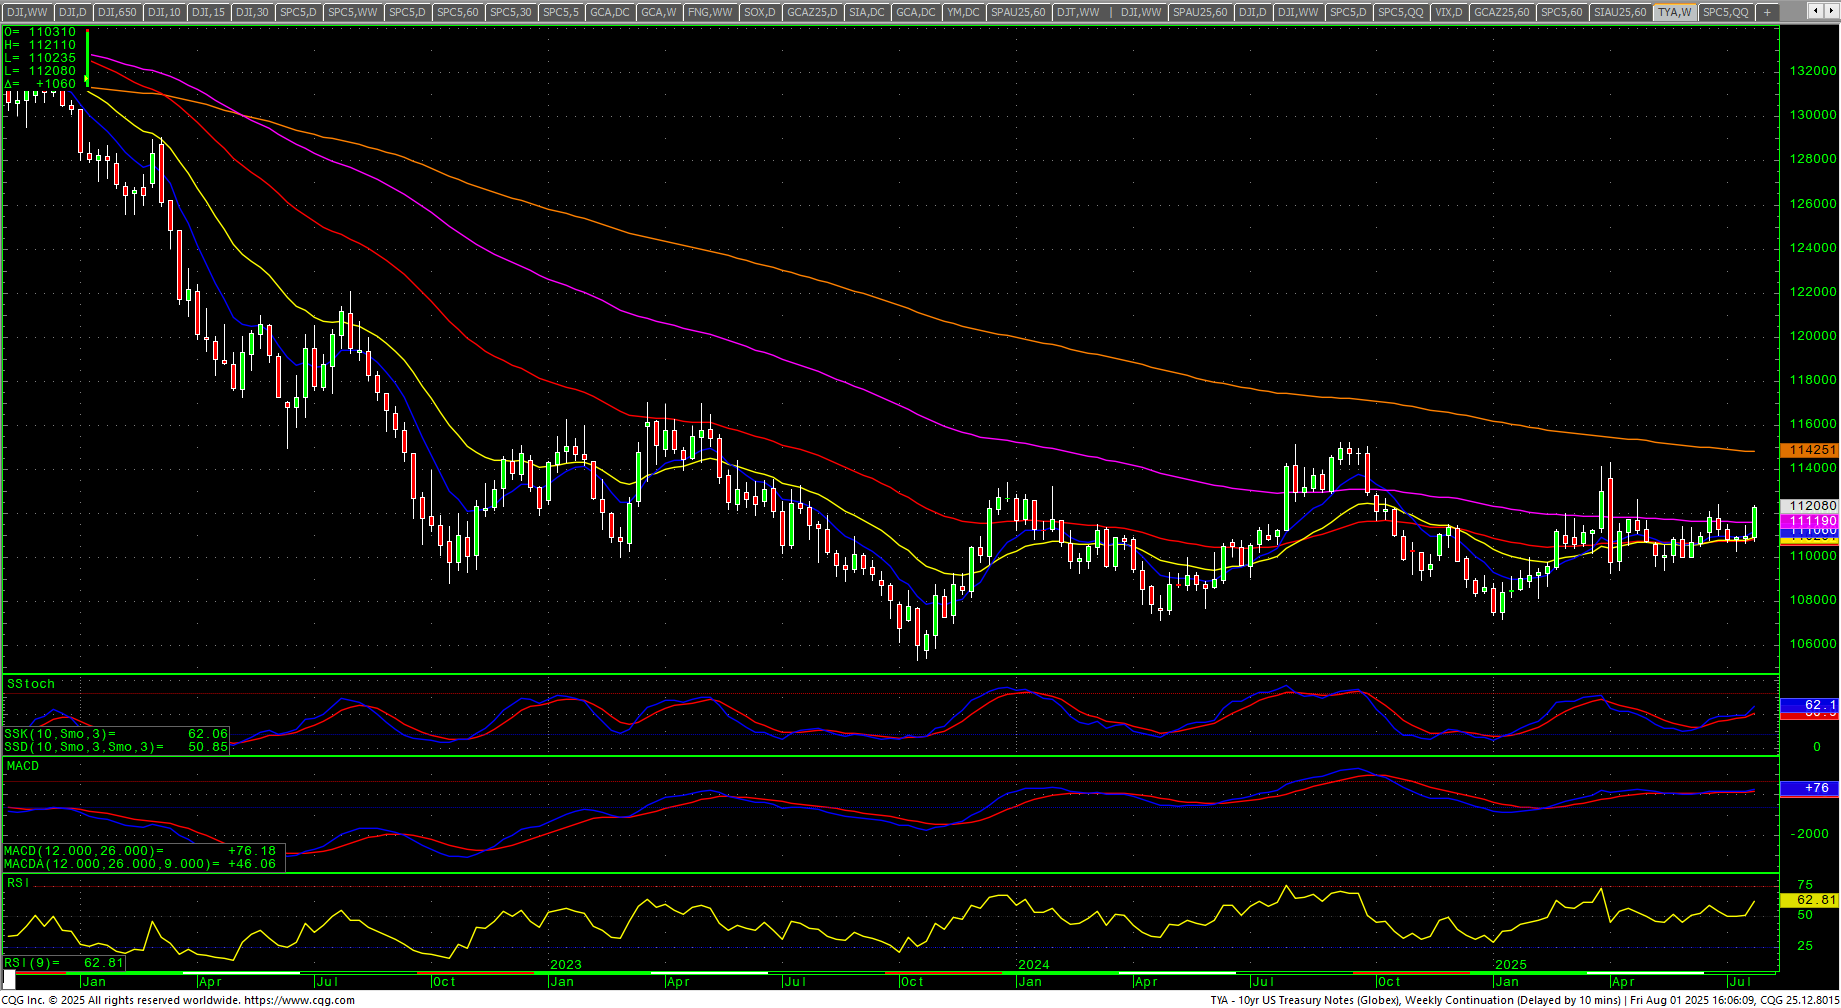The width and height of the screenshot is (1841, 1008).
Task: Select the DJI,15 tab
Action: (208, 12)
